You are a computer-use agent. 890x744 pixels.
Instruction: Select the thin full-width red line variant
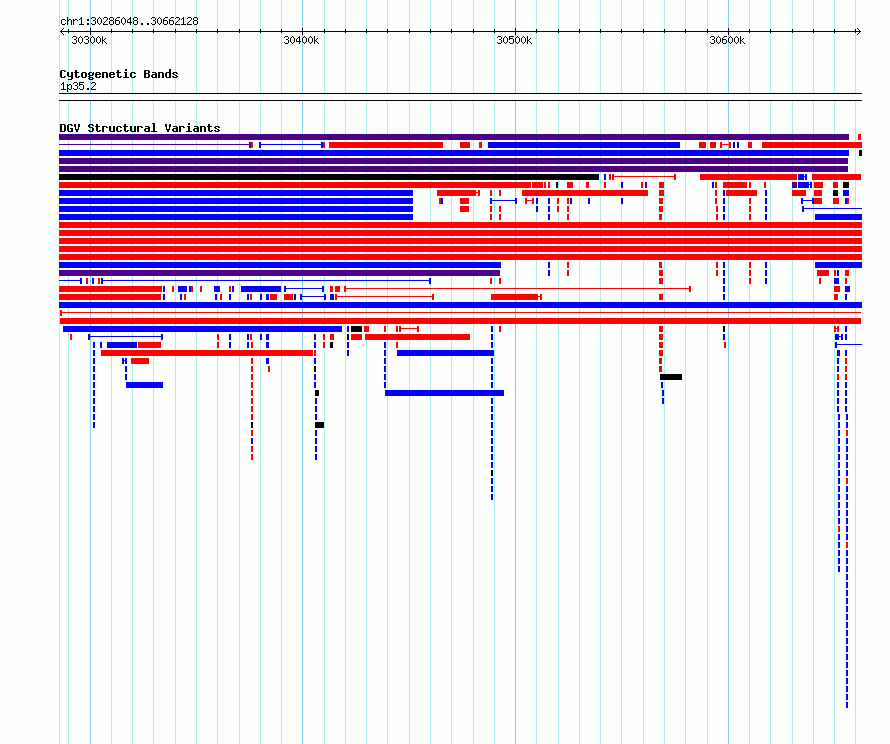(460, 313)
